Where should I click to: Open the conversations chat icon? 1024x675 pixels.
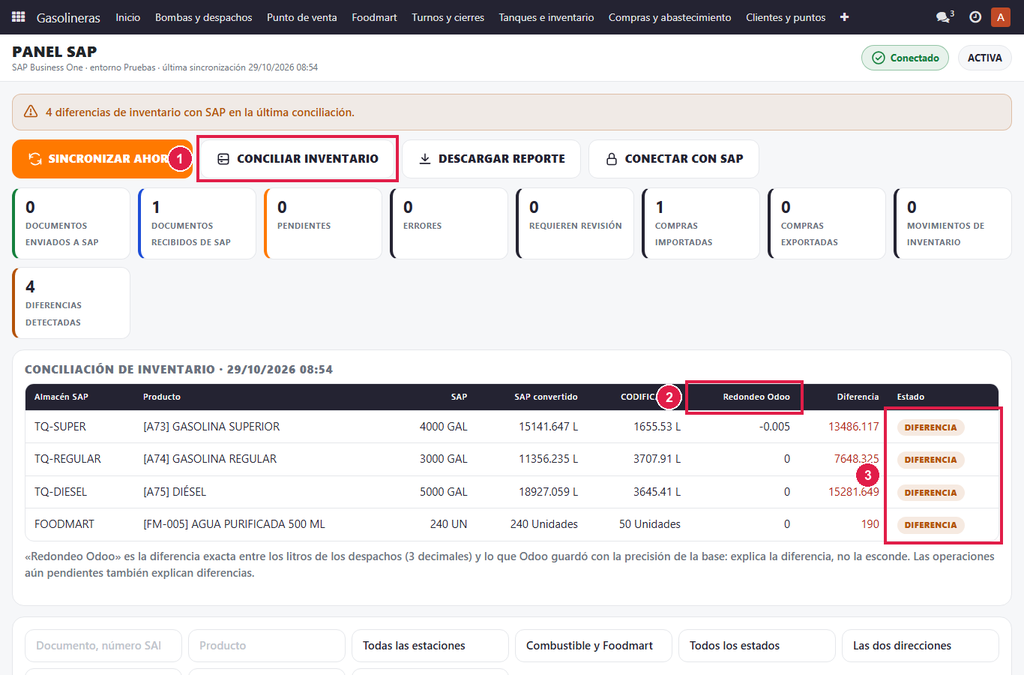click(944, 17)
